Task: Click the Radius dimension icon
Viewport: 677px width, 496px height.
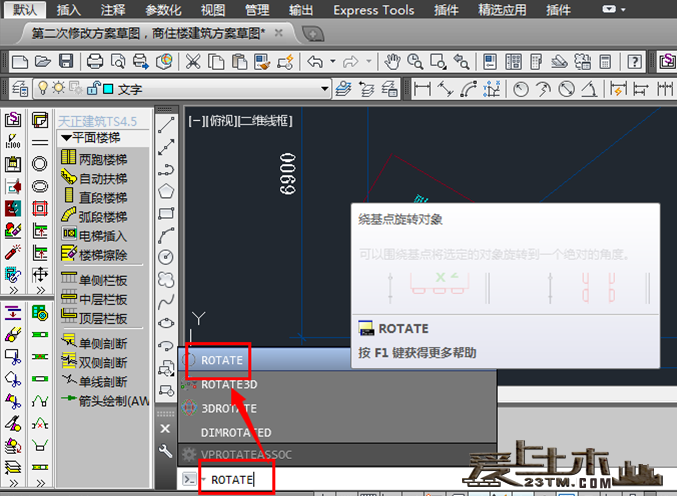Action: tap(521, 89)
